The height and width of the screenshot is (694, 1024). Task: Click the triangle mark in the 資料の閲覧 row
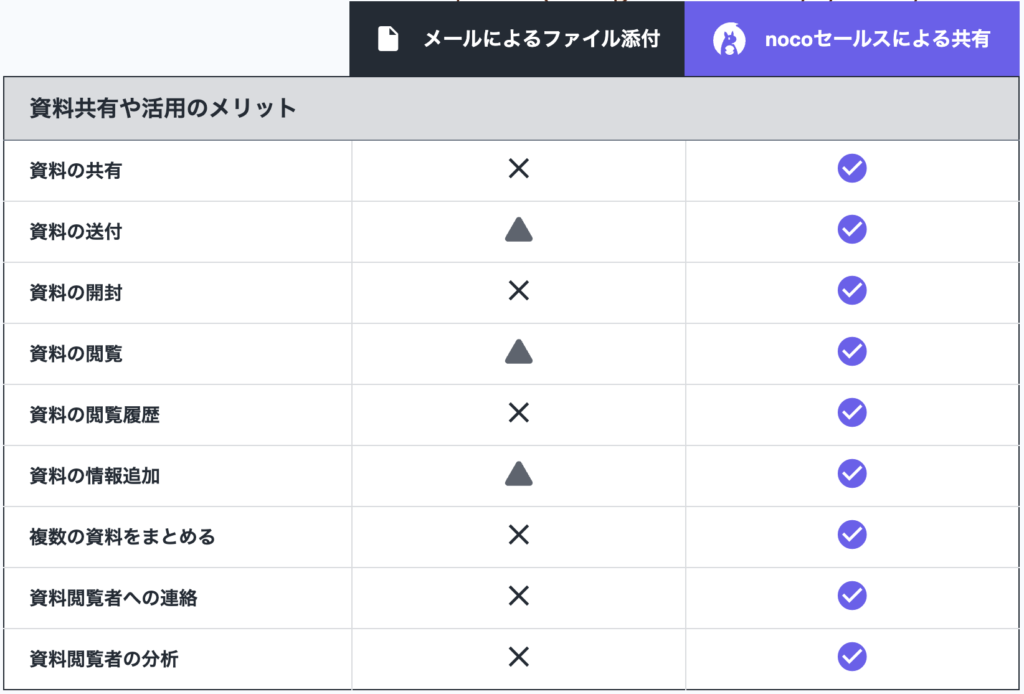point(519,352)
